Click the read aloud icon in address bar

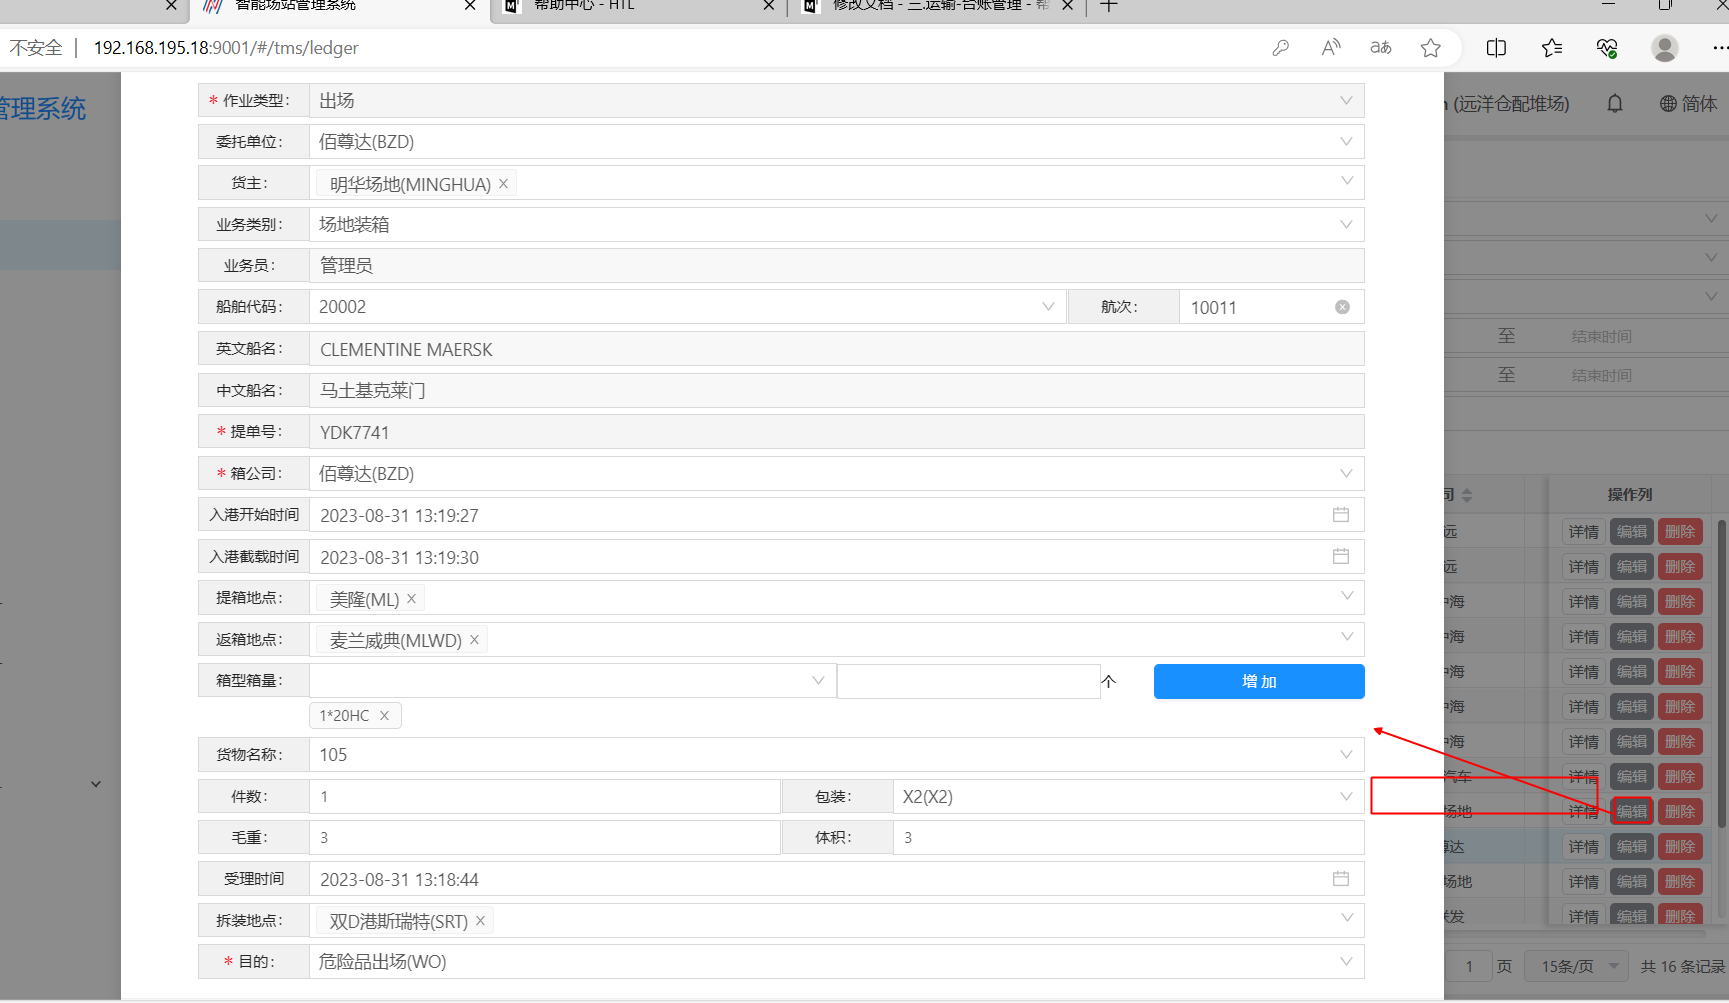click(1330, 48)
